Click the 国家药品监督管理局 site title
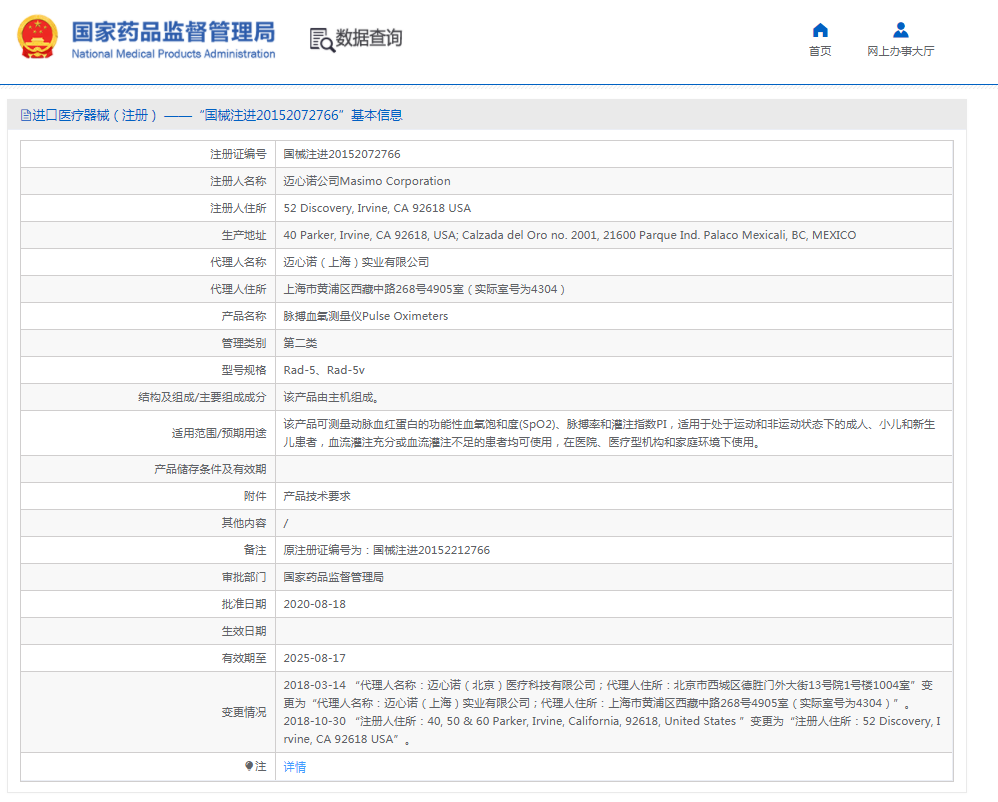This screenshot has width=998, height=802. tap(173, 31)
